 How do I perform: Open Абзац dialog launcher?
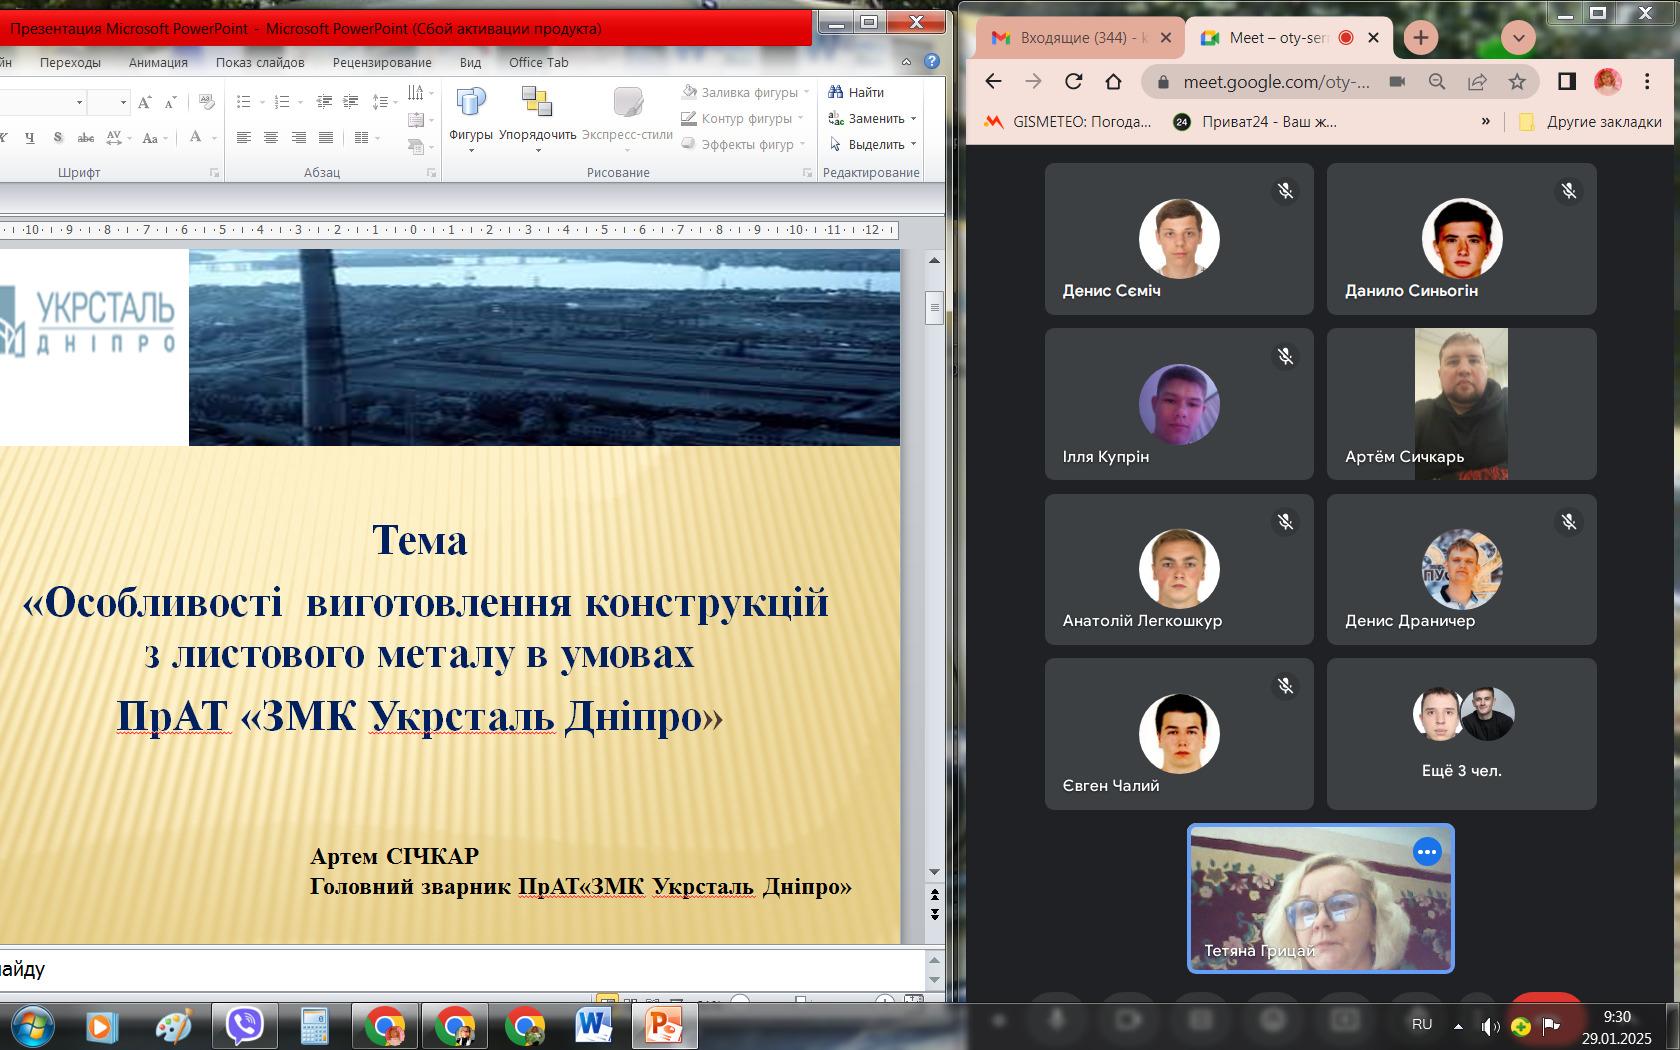tap(431, 173)
